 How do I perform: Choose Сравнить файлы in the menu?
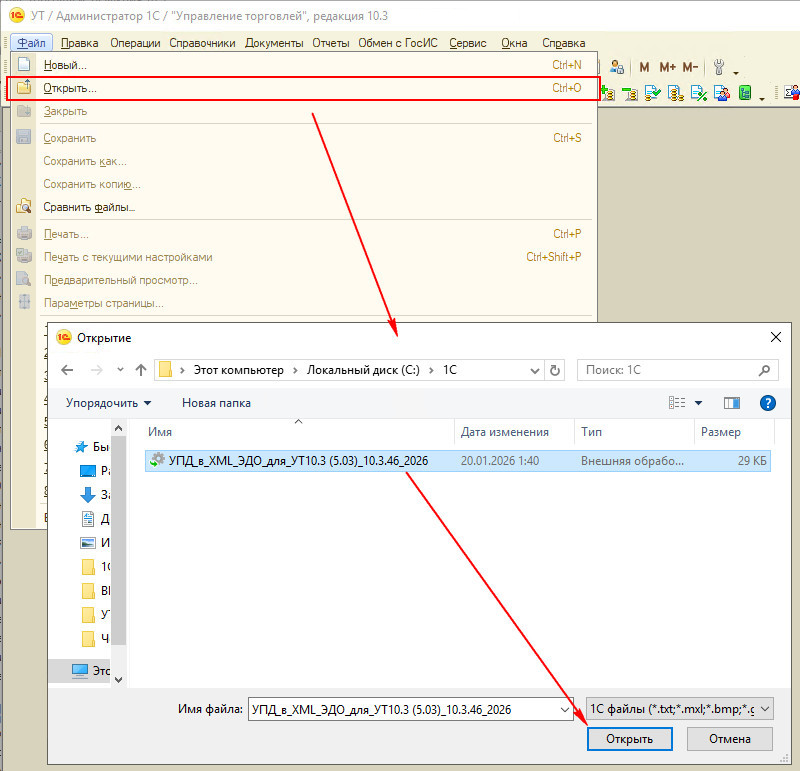click(91, 206)
